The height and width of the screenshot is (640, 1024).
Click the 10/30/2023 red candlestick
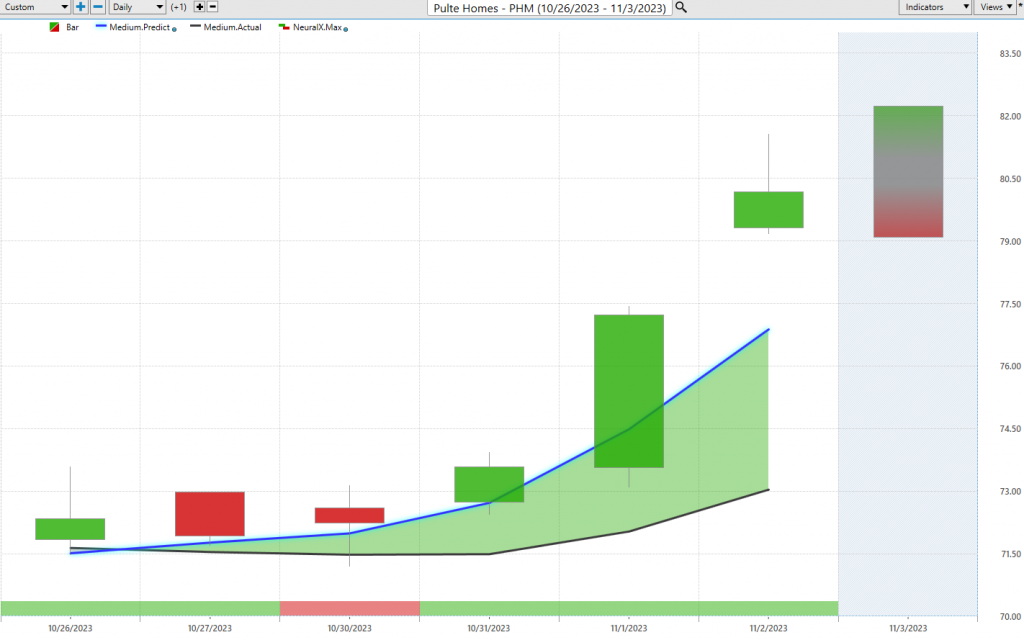349,515
